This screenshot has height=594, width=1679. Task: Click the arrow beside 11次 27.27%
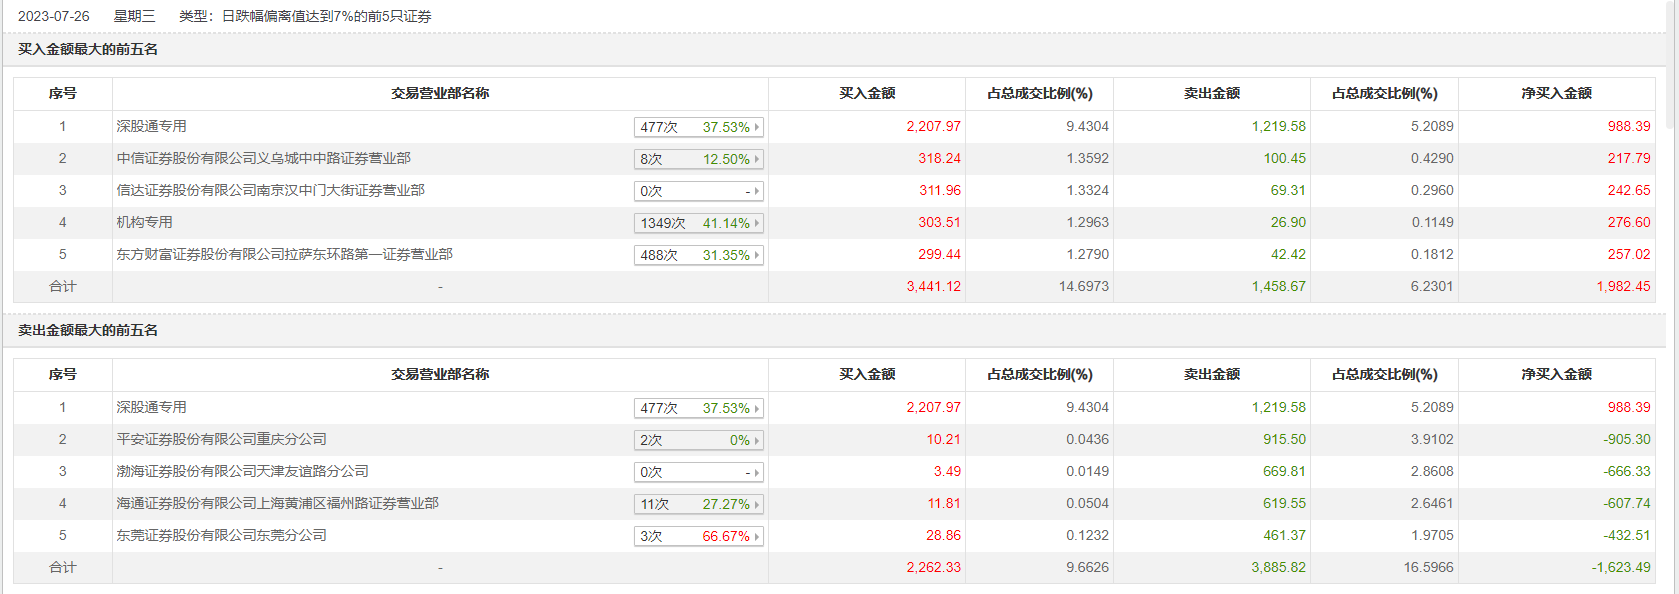[x=757, y=504]
